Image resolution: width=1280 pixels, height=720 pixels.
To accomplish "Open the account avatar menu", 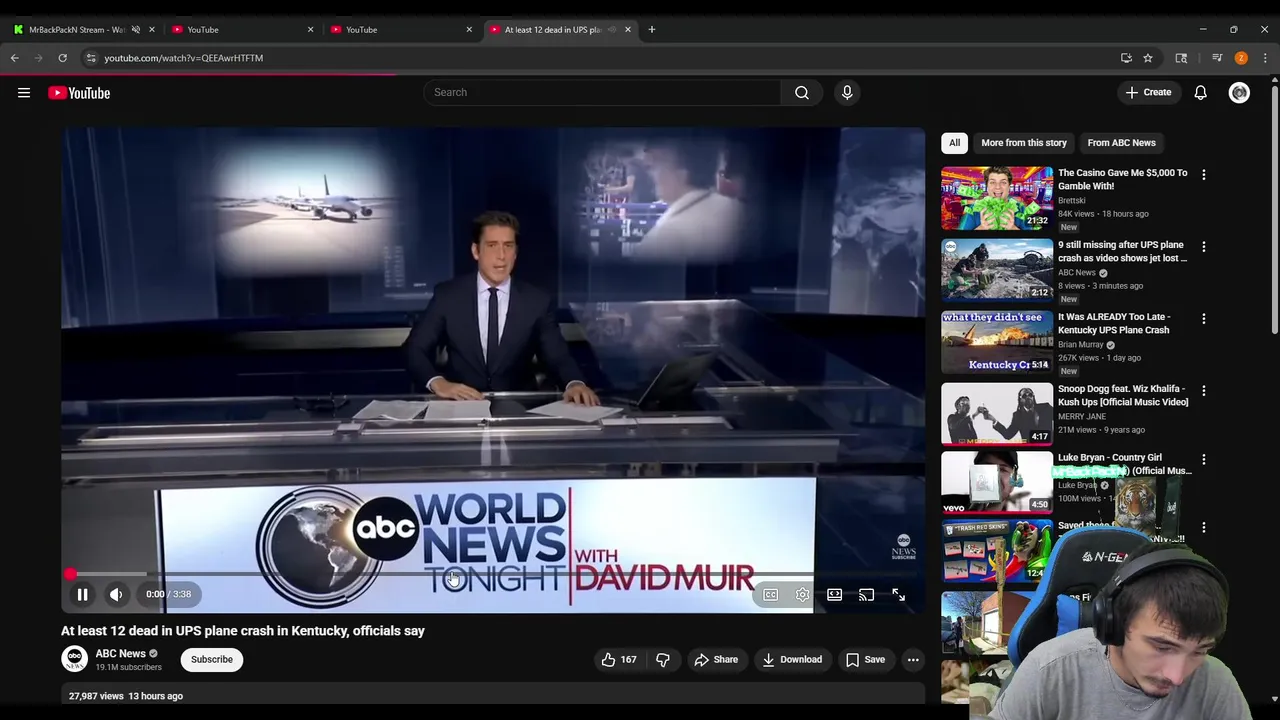I will 1239,92.
